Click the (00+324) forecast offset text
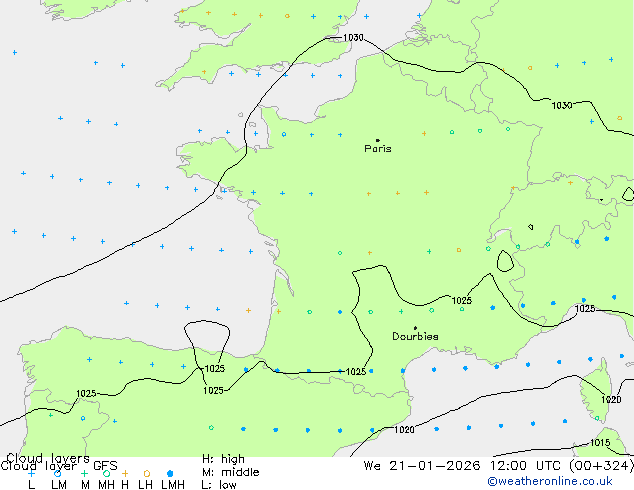This screenshot has width=634, height=490. [601, 466]
